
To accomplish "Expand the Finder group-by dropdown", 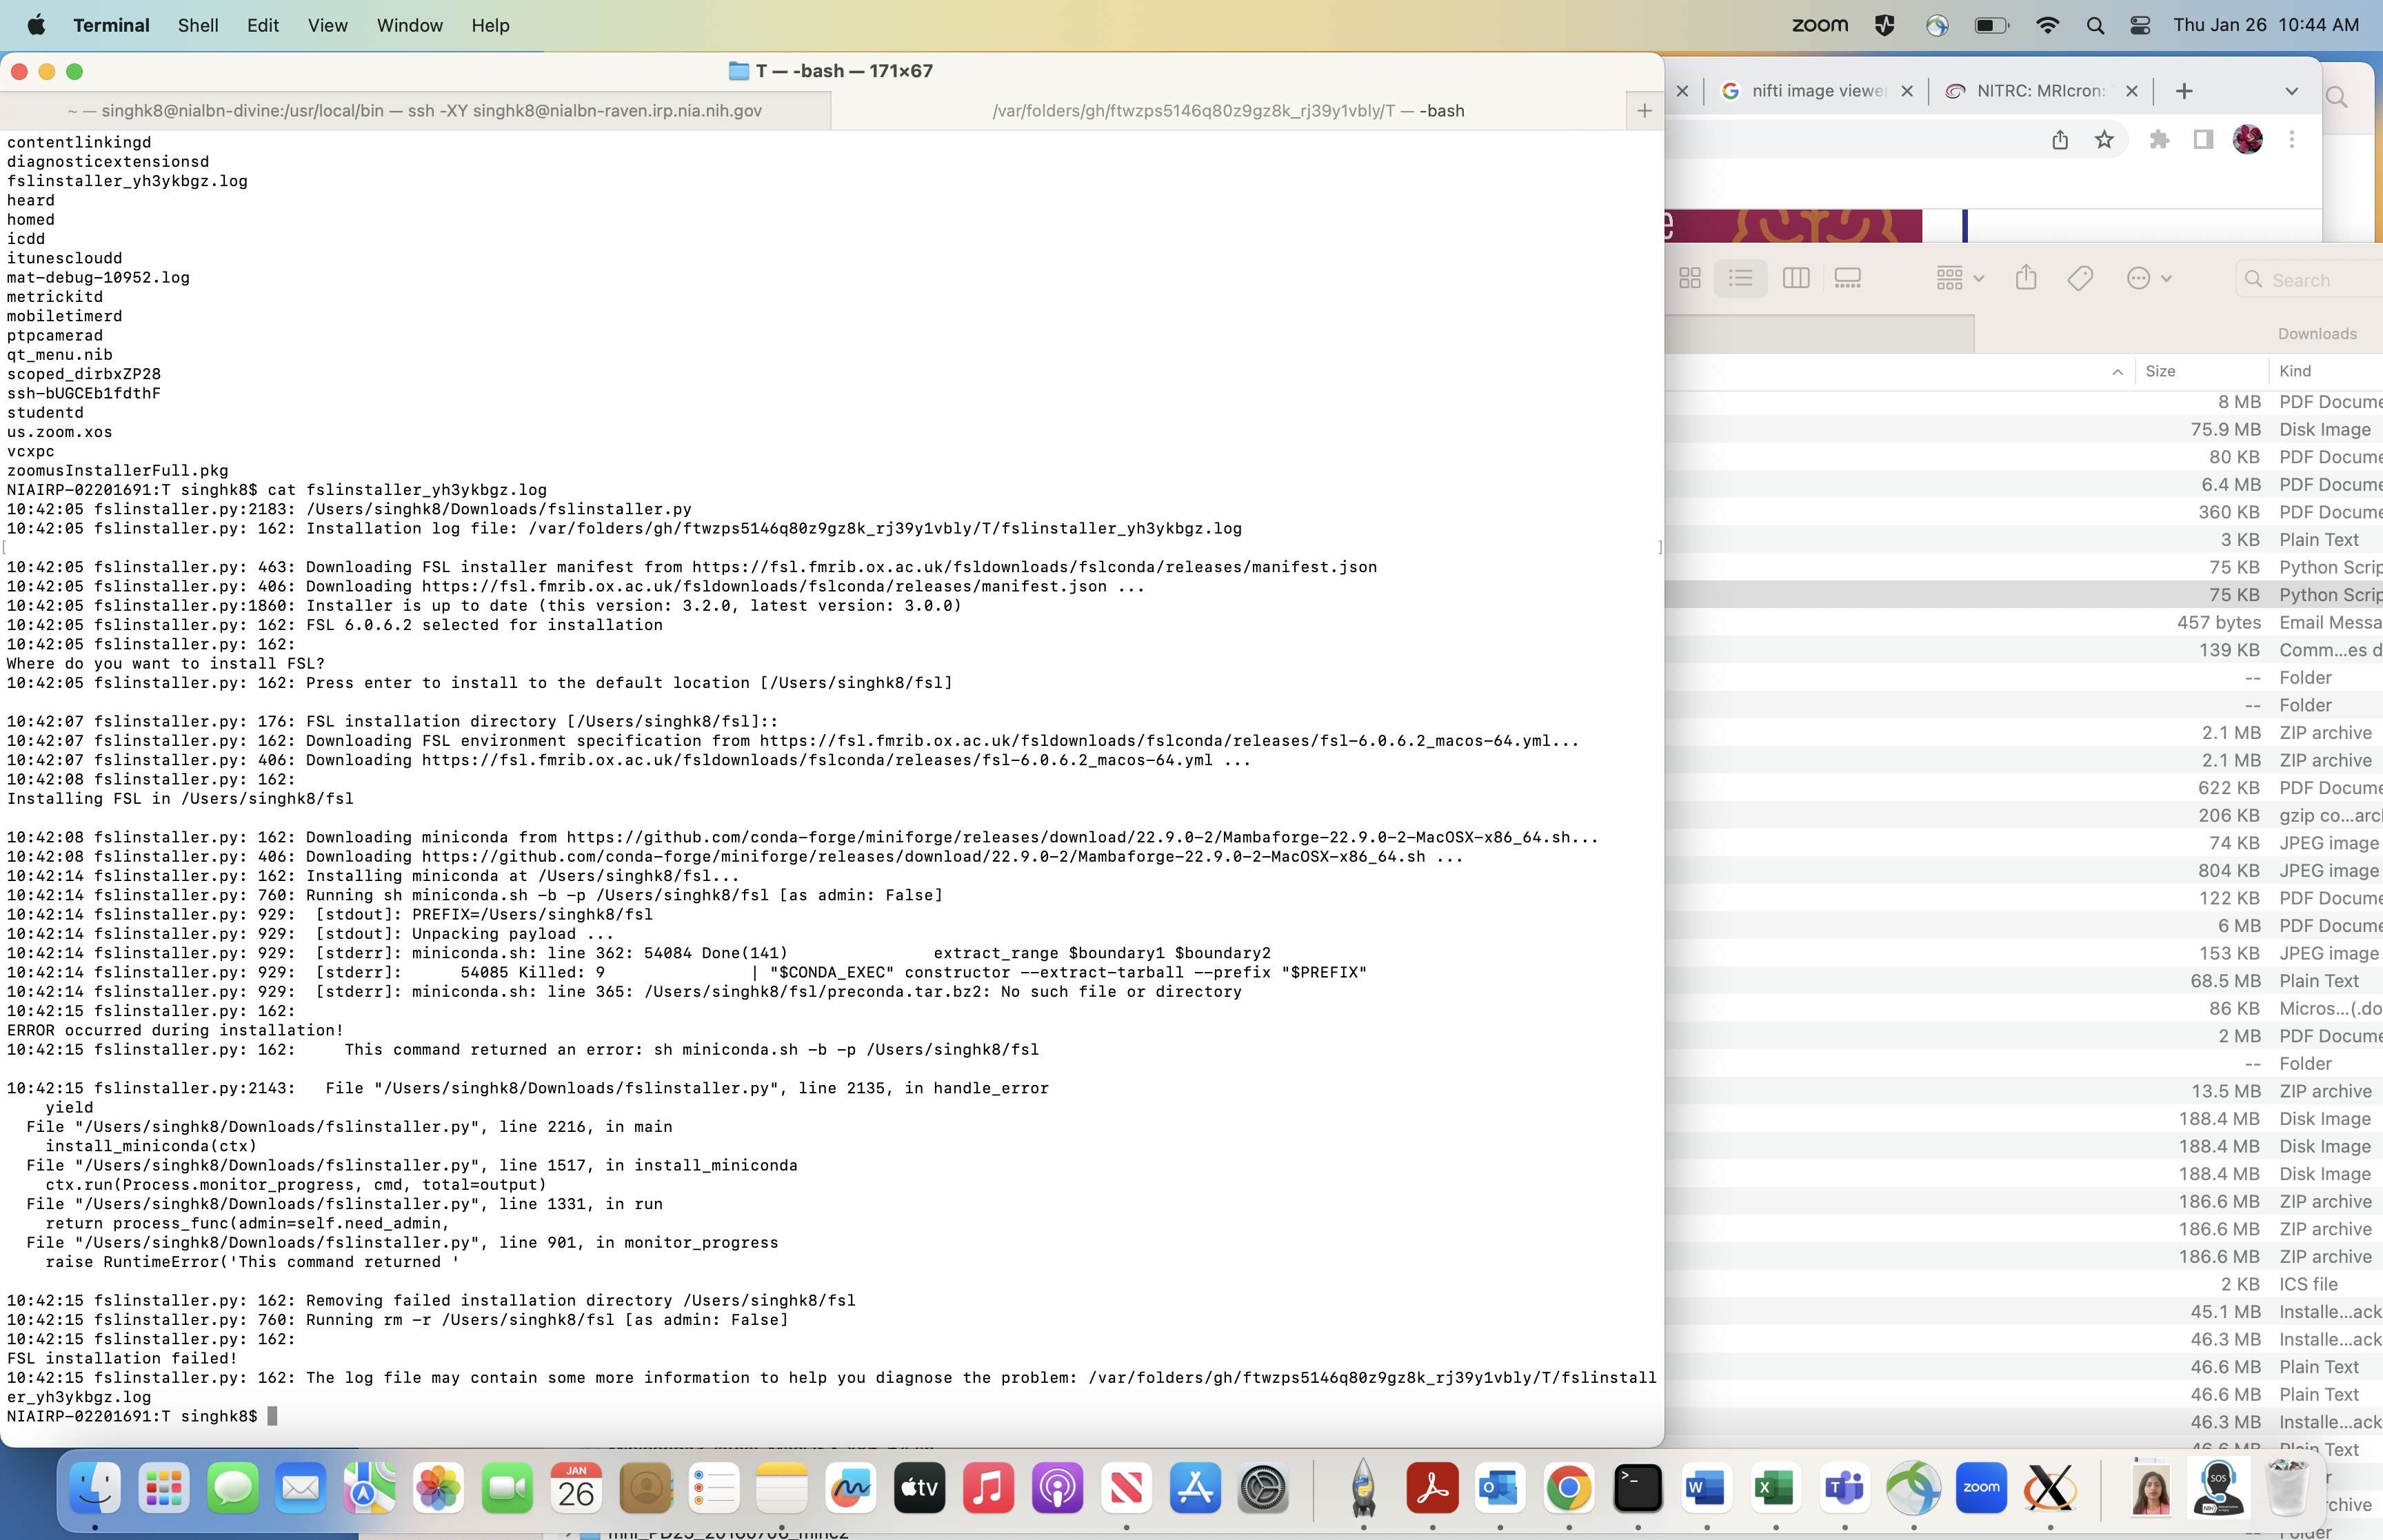I will [1959, 278].
